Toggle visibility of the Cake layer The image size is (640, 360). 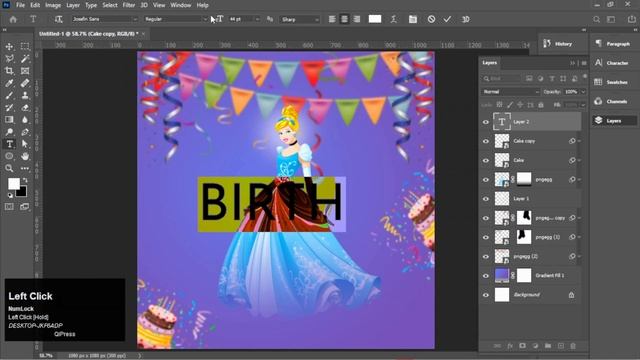coord(486,160)
